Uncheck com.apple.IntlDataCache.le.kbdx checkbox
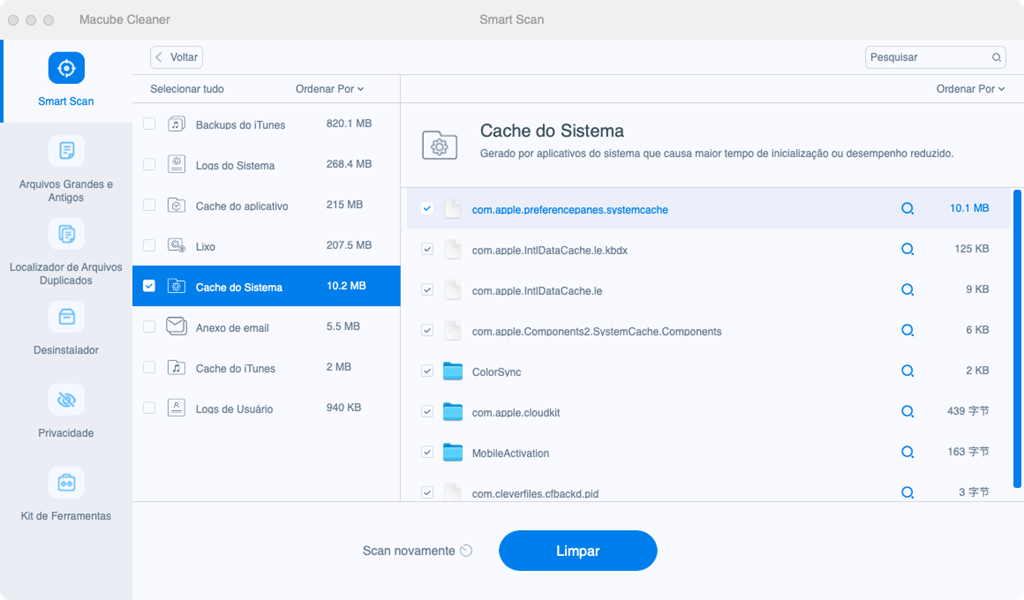Image resolution: width=1024 pixels, height=600 pixels. (427, 249)
